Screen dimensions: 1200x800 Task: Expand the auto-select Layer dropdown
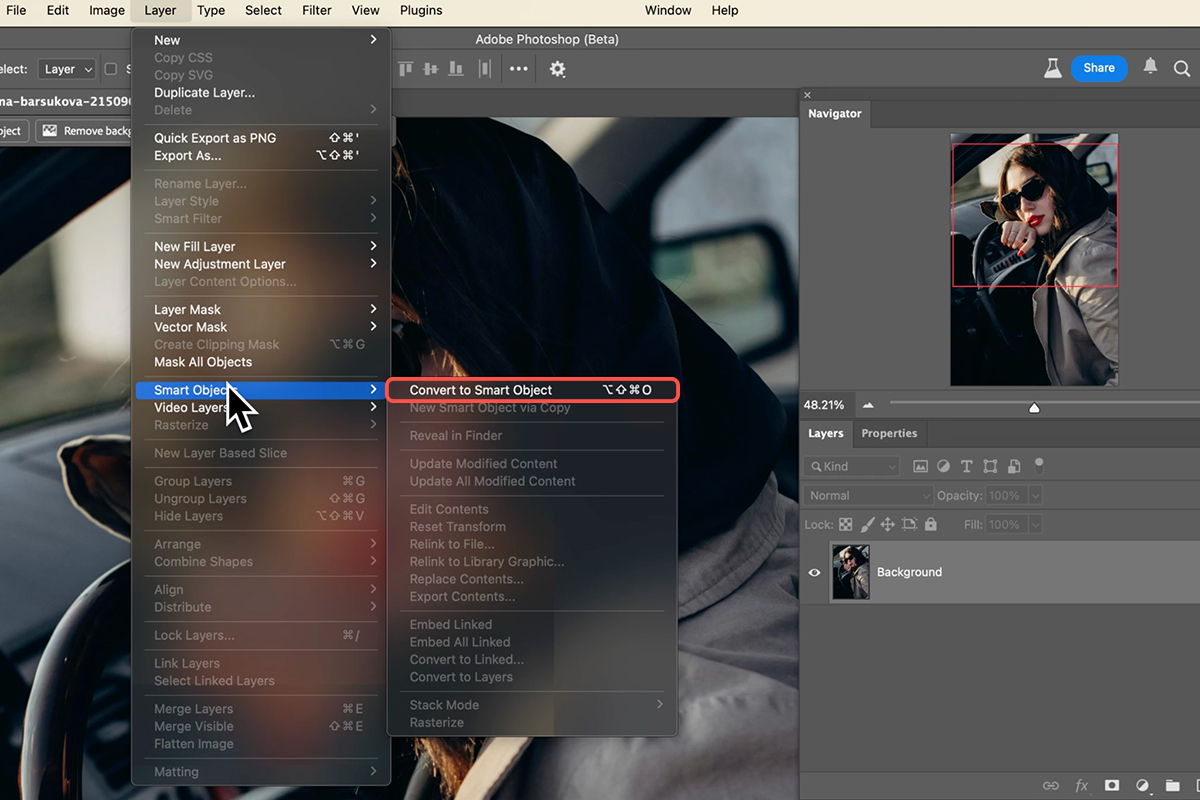click(x=67, y=69)
